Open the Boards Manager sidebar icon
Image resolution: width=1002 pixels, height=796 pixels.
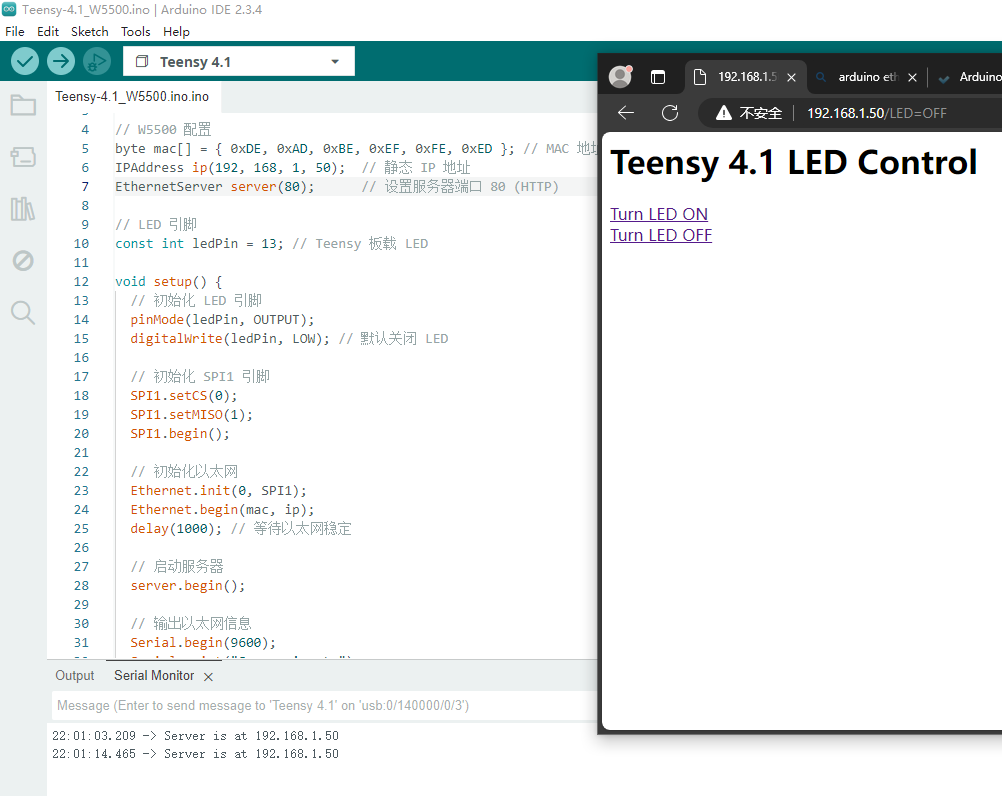23,157
